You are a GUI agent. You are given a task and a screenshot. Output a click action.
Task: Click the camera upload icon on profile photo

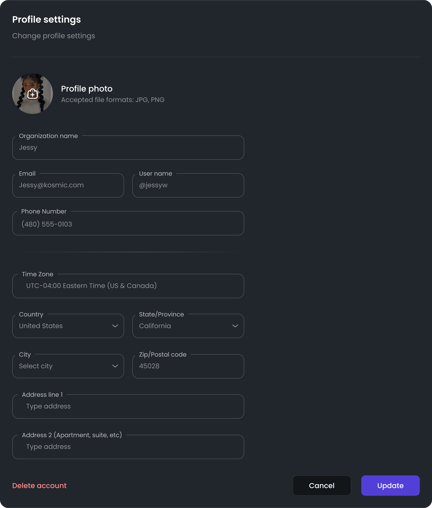[32, 94]
